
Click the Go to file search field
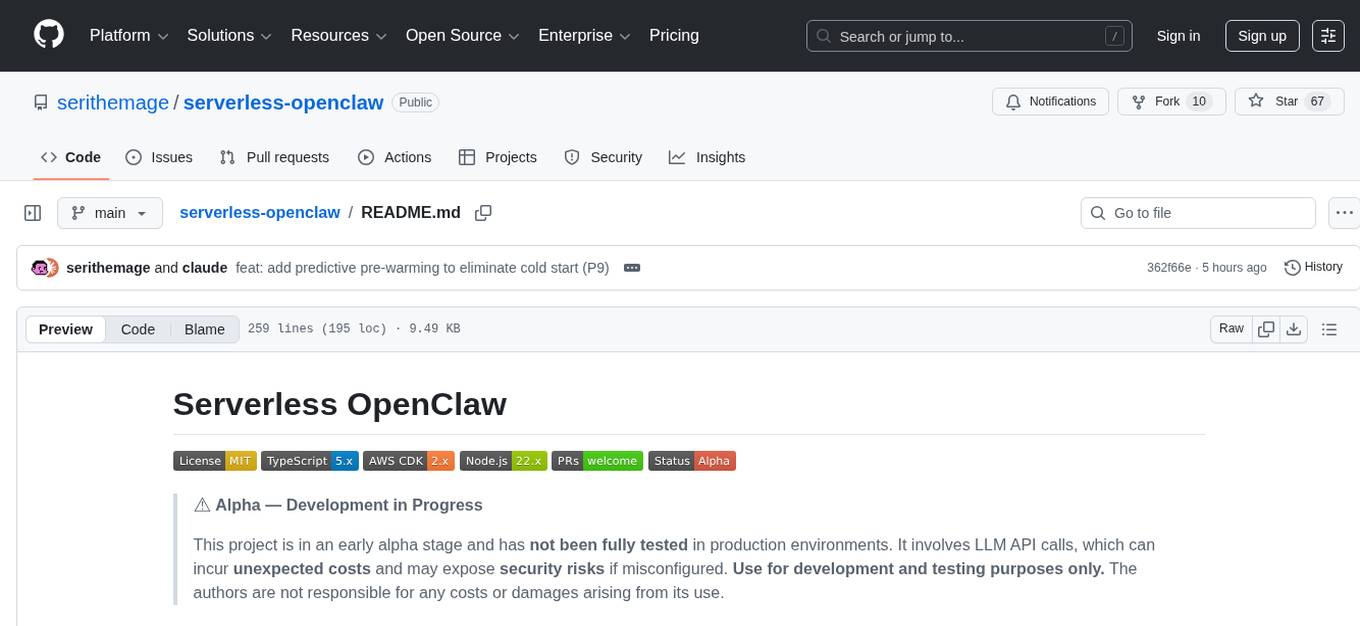(1197, 212)
